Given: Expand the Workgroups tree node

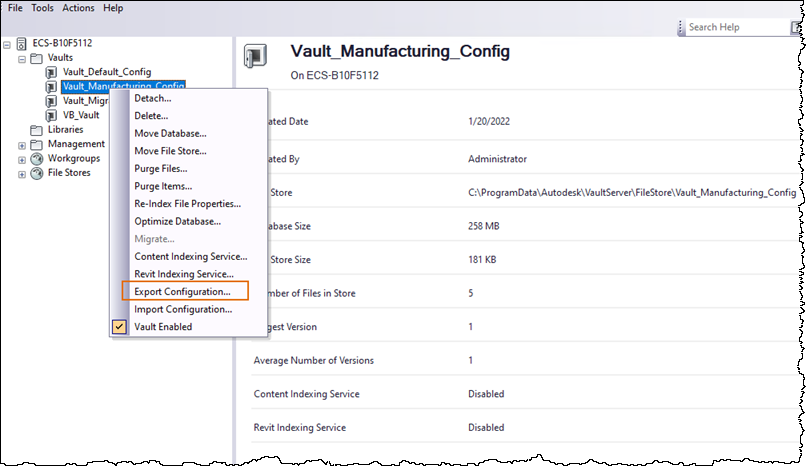Looking at the screenshot, I should pos(22,158).
